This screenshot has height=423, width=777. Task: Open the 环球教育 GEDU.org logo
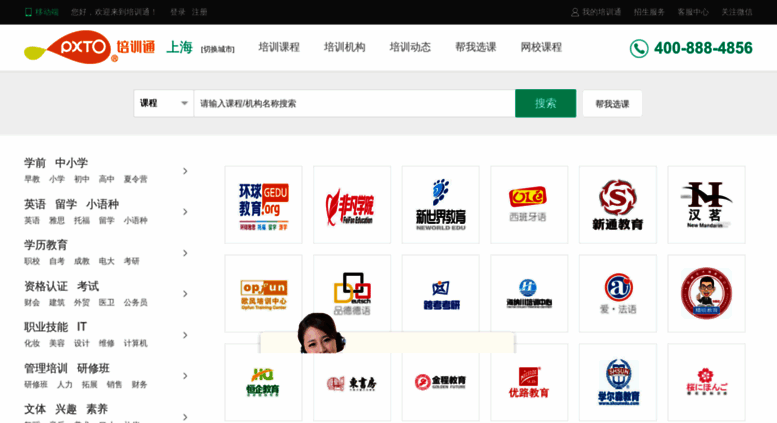[x=263, y=205]
